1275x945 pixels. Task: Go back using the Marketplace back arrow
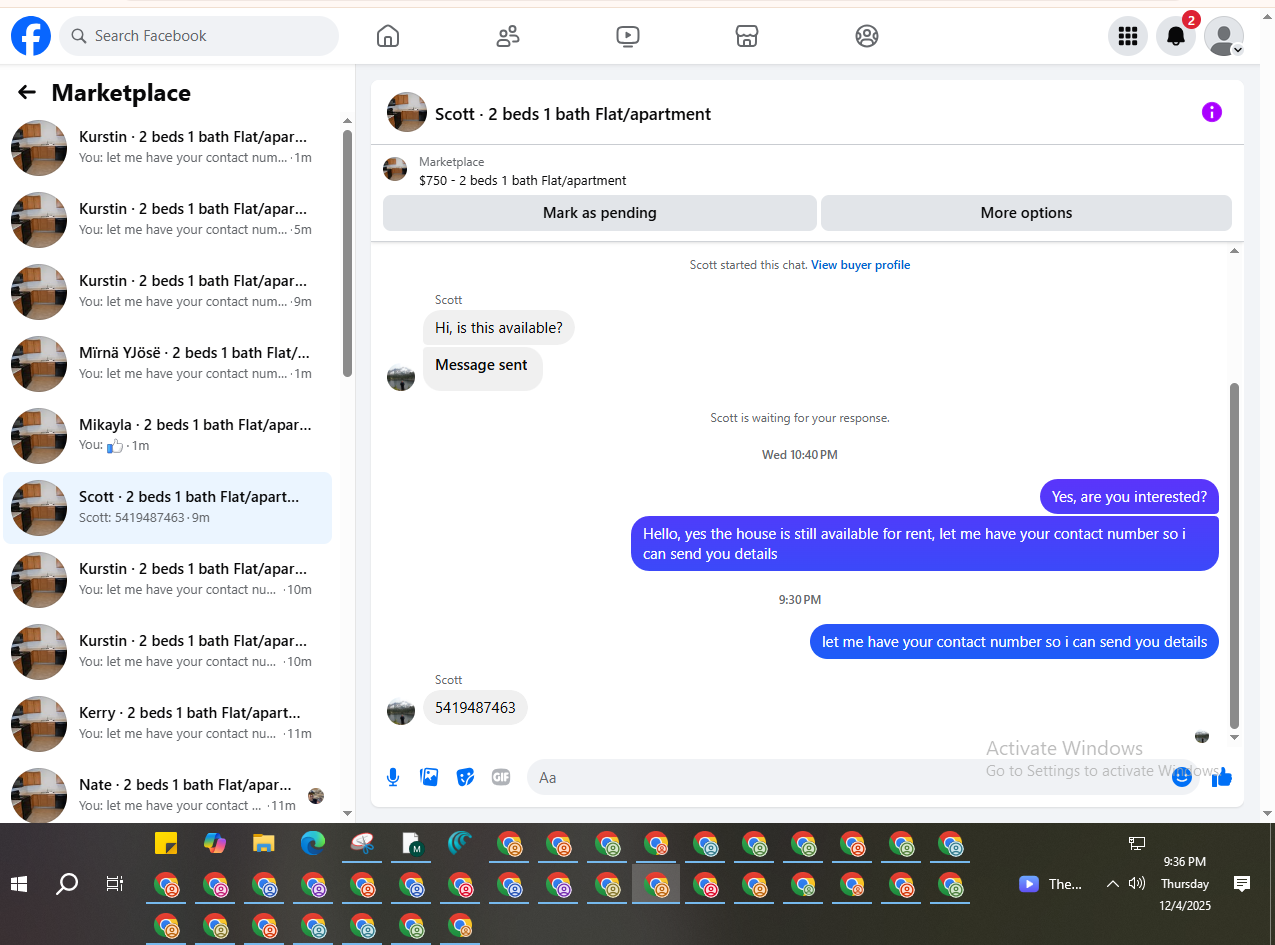pos(27,93)
